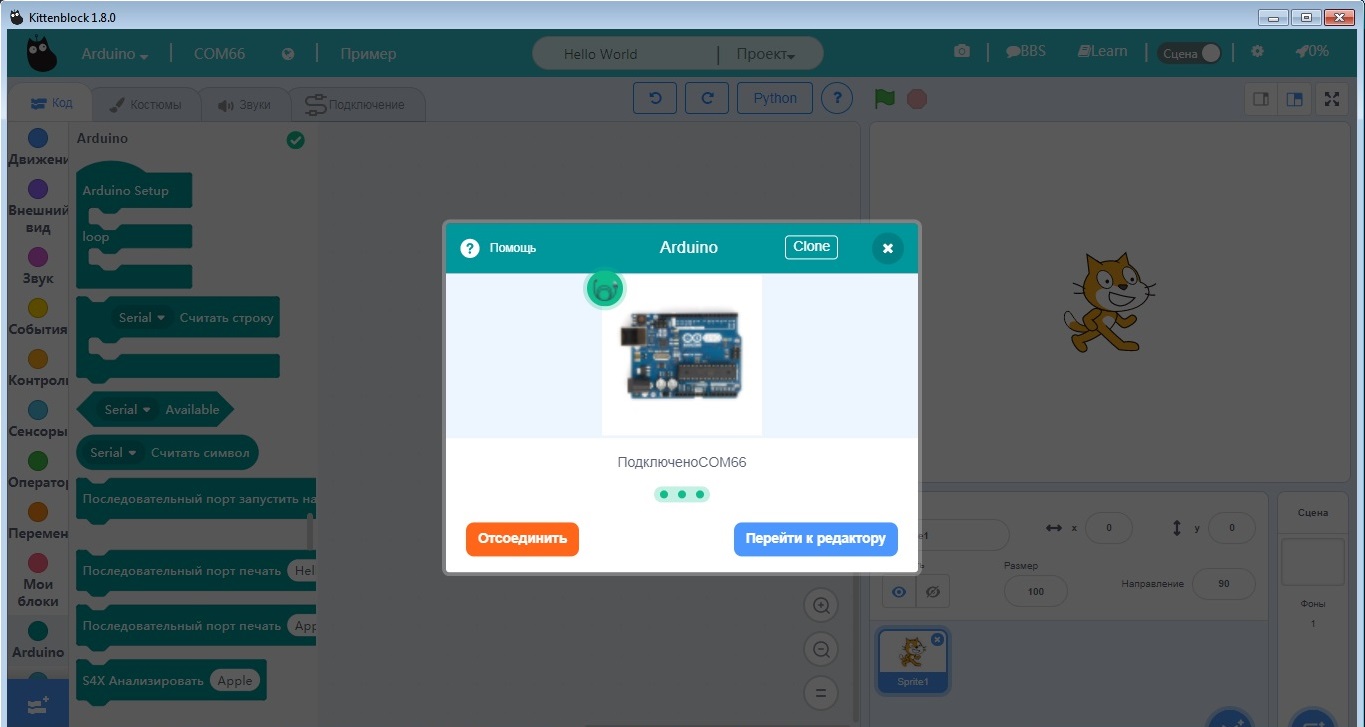
Task: Click the Kittenblock cat logo
Action: click(40, 54)
